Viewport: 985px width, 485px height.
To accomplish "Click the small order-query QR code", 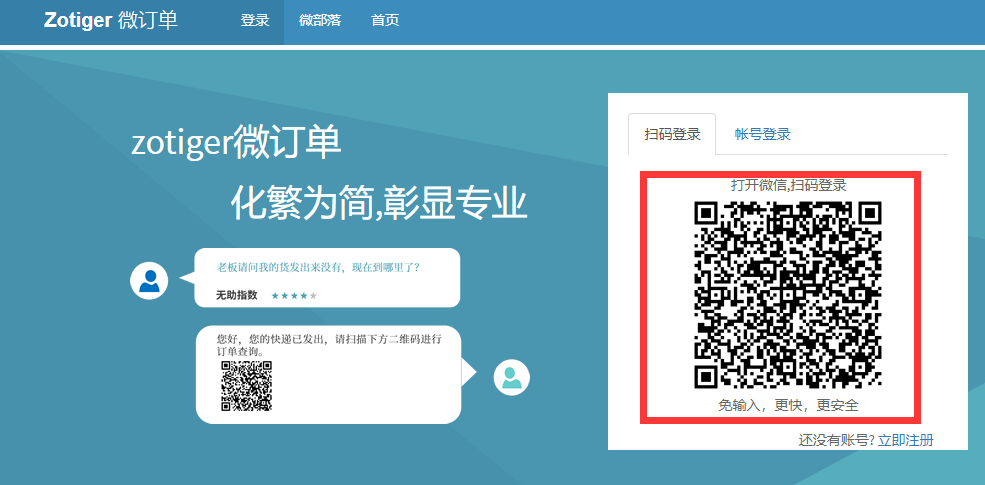I will coord(246,386).
